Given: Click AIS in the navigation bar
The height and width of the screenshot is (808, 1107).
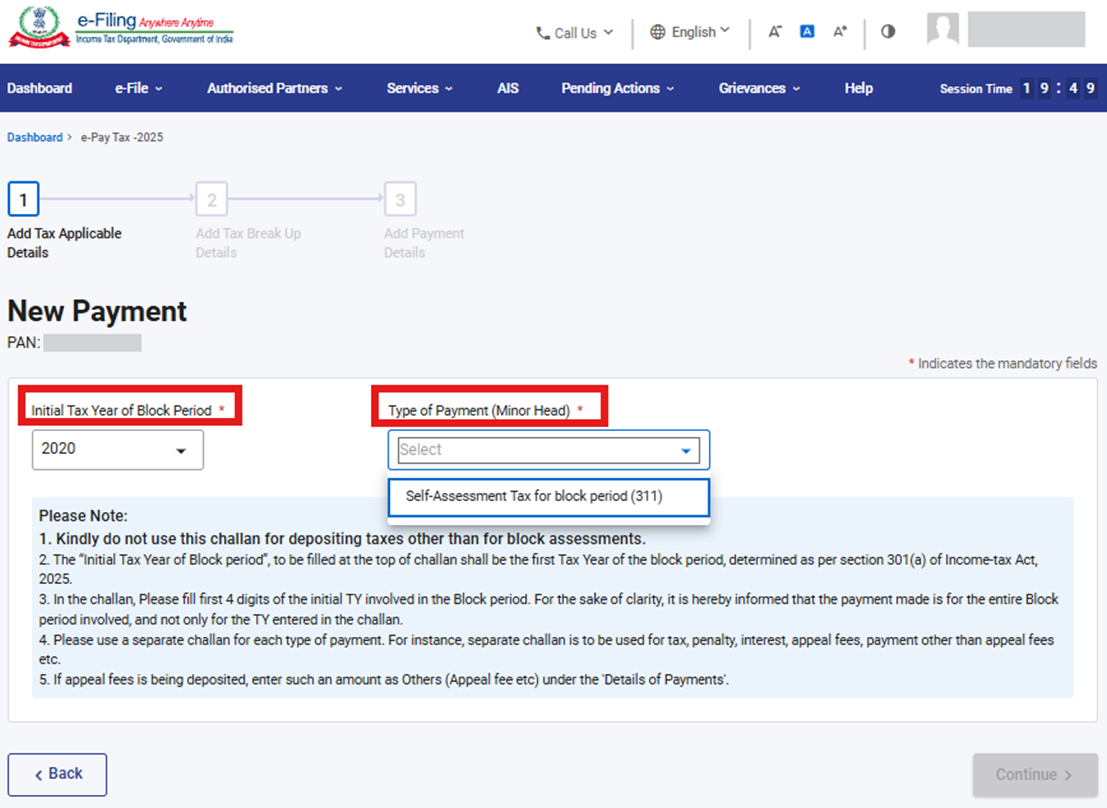Looking at the screenshot, I should 507,88.
